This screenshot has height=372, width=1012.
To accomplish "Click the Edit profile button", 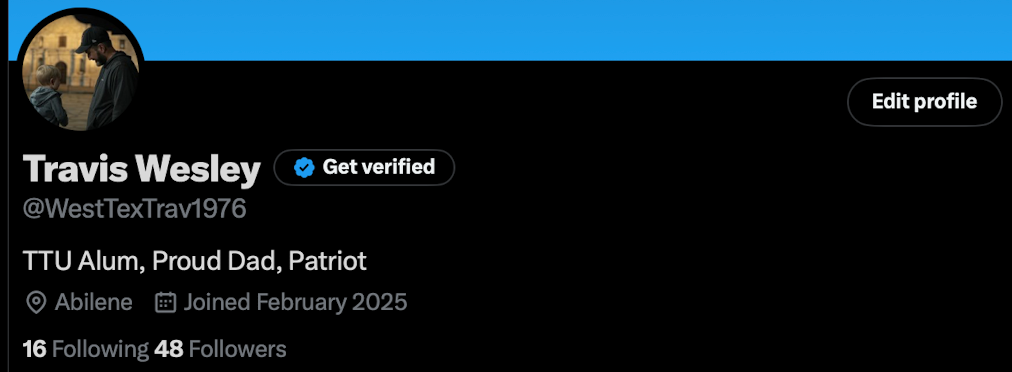I will coord(924,102).
